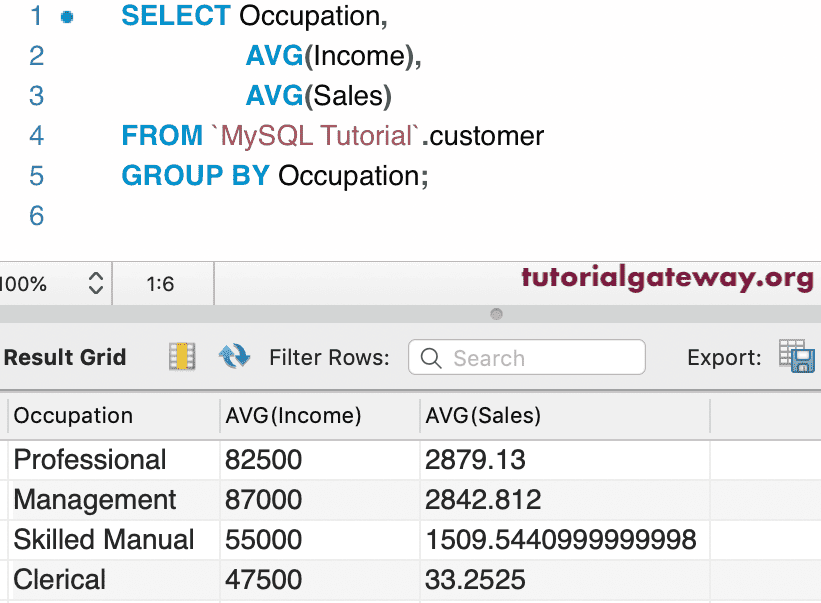
Task: Click the 1:6 row indicator in status bar
Action: click(163, 283)
